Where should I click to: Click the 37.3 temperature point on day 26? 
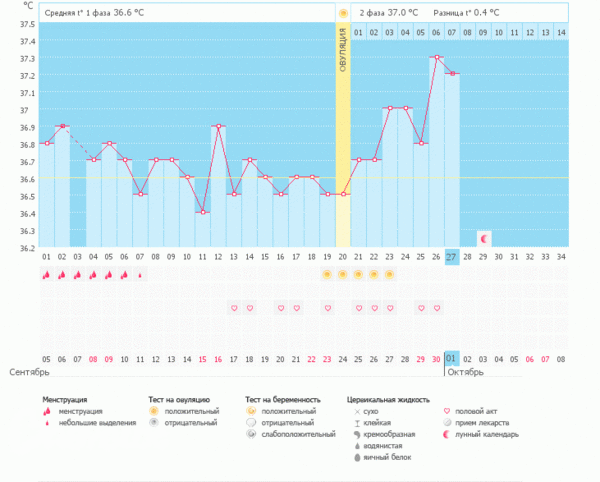436,58
